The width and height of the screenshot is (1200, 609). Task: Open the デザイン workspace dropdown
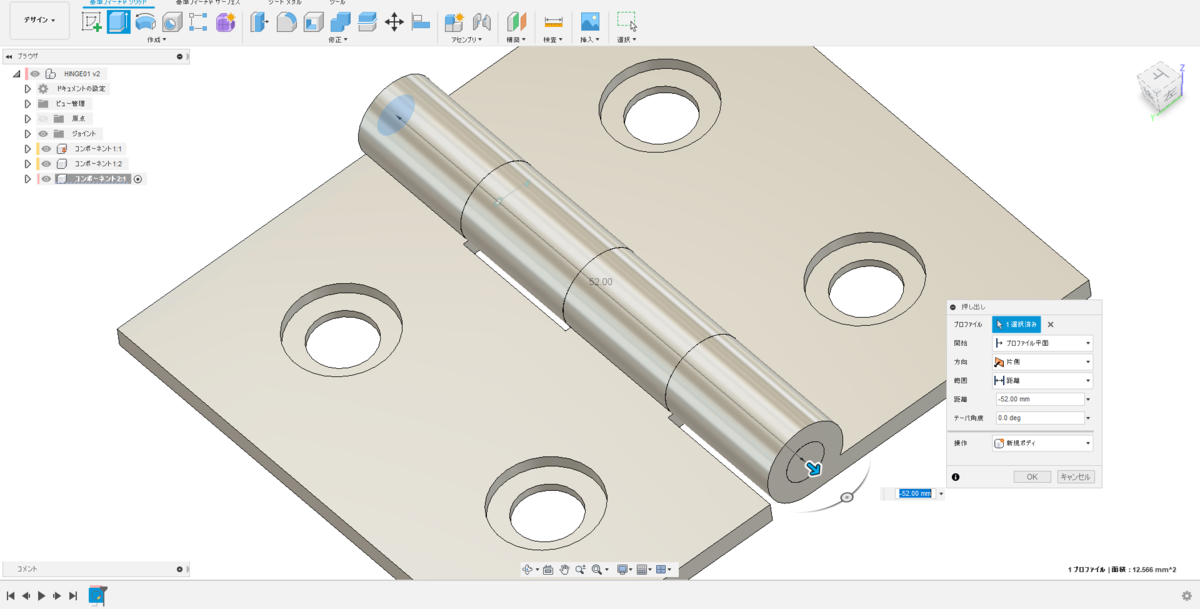click(x=40, y=19)
